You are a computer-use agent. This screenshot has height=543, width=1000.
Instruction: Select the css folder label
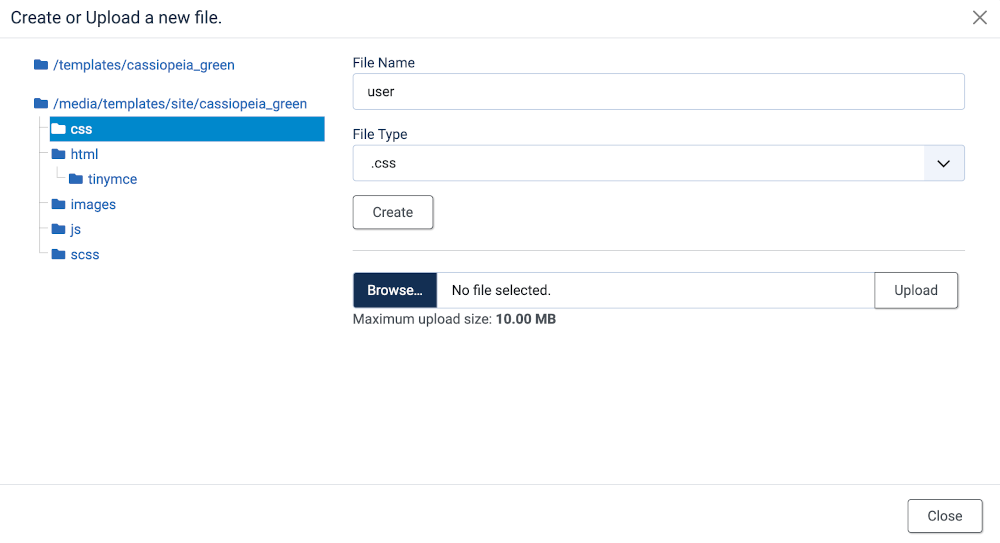click(x=82, y=129)
